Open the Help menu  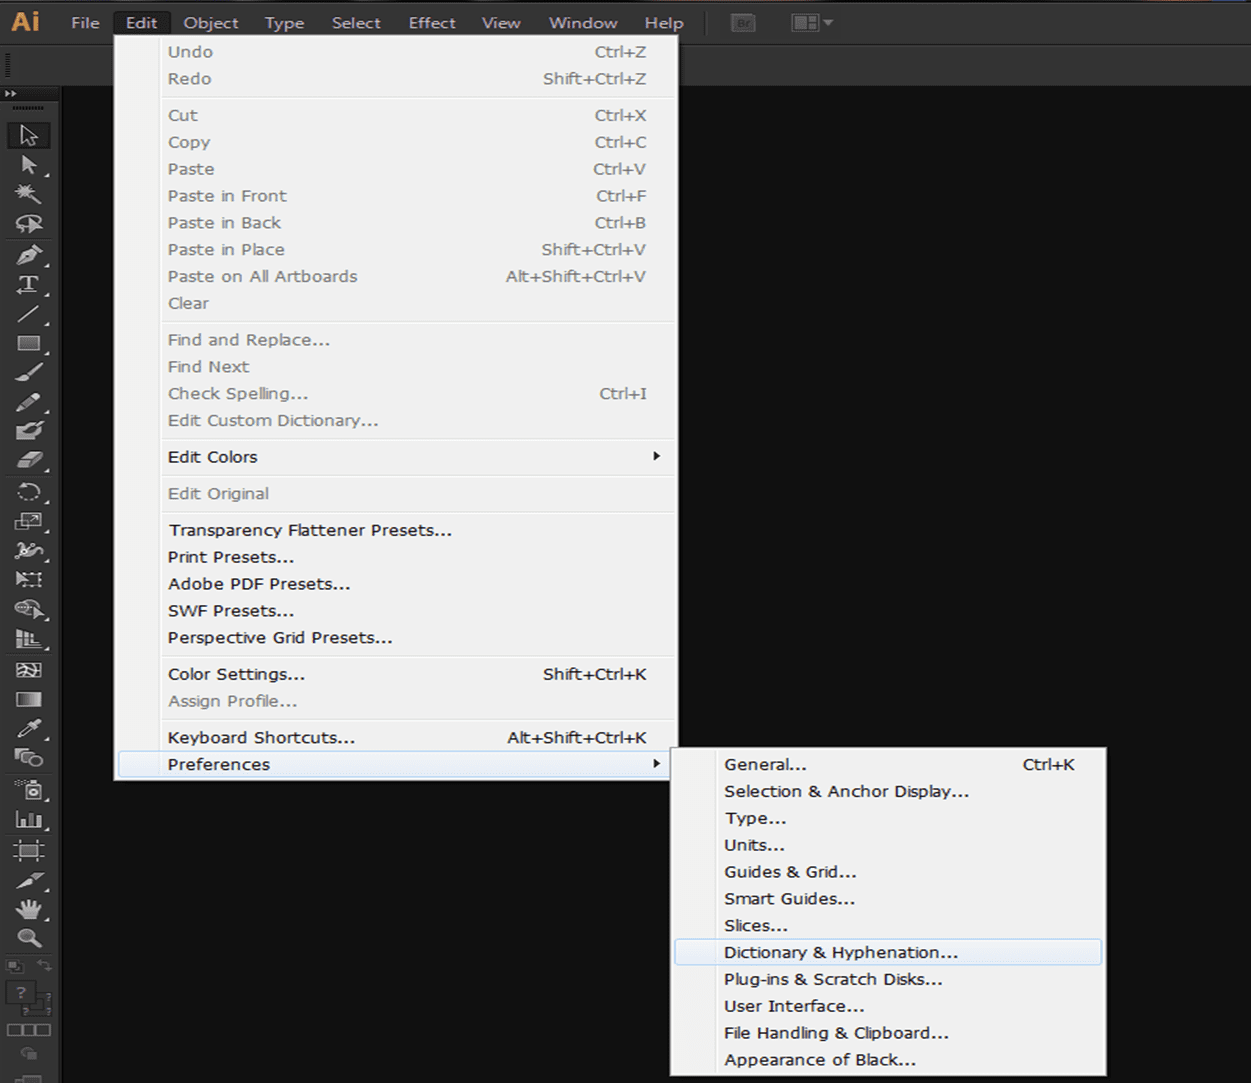point(664,22)
